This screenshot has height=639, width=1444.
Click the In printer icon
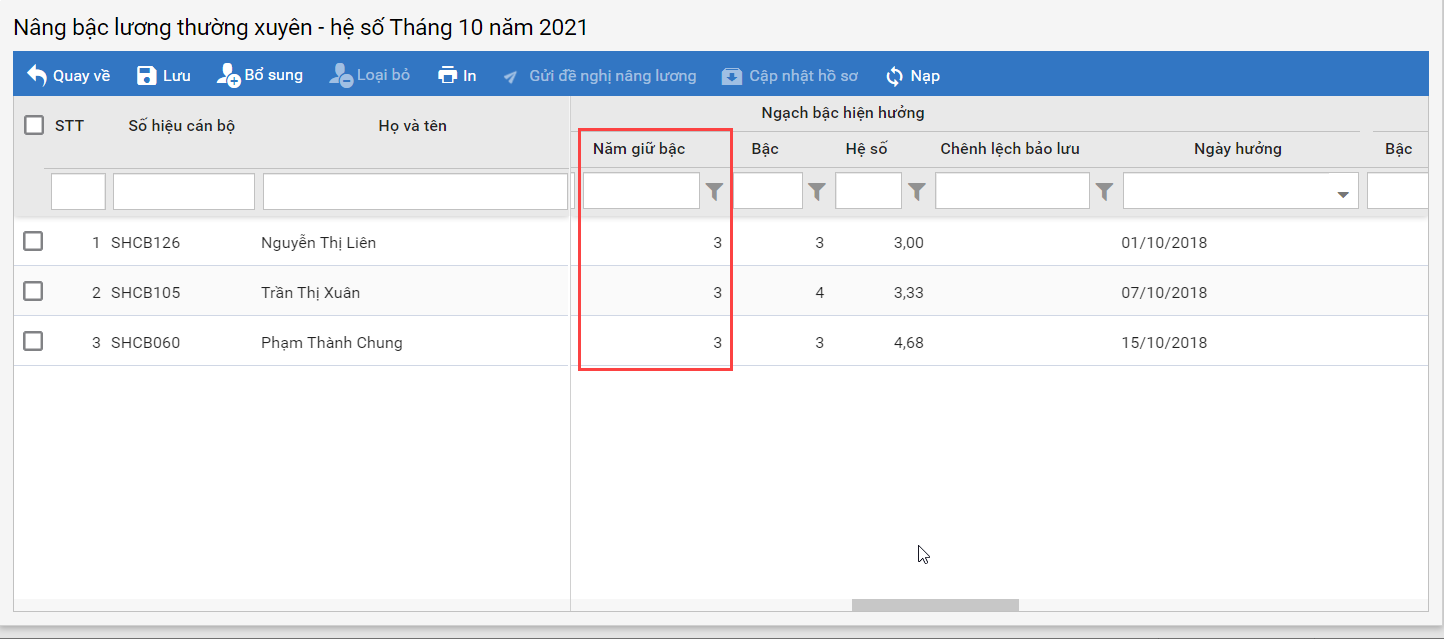[447, 75]
